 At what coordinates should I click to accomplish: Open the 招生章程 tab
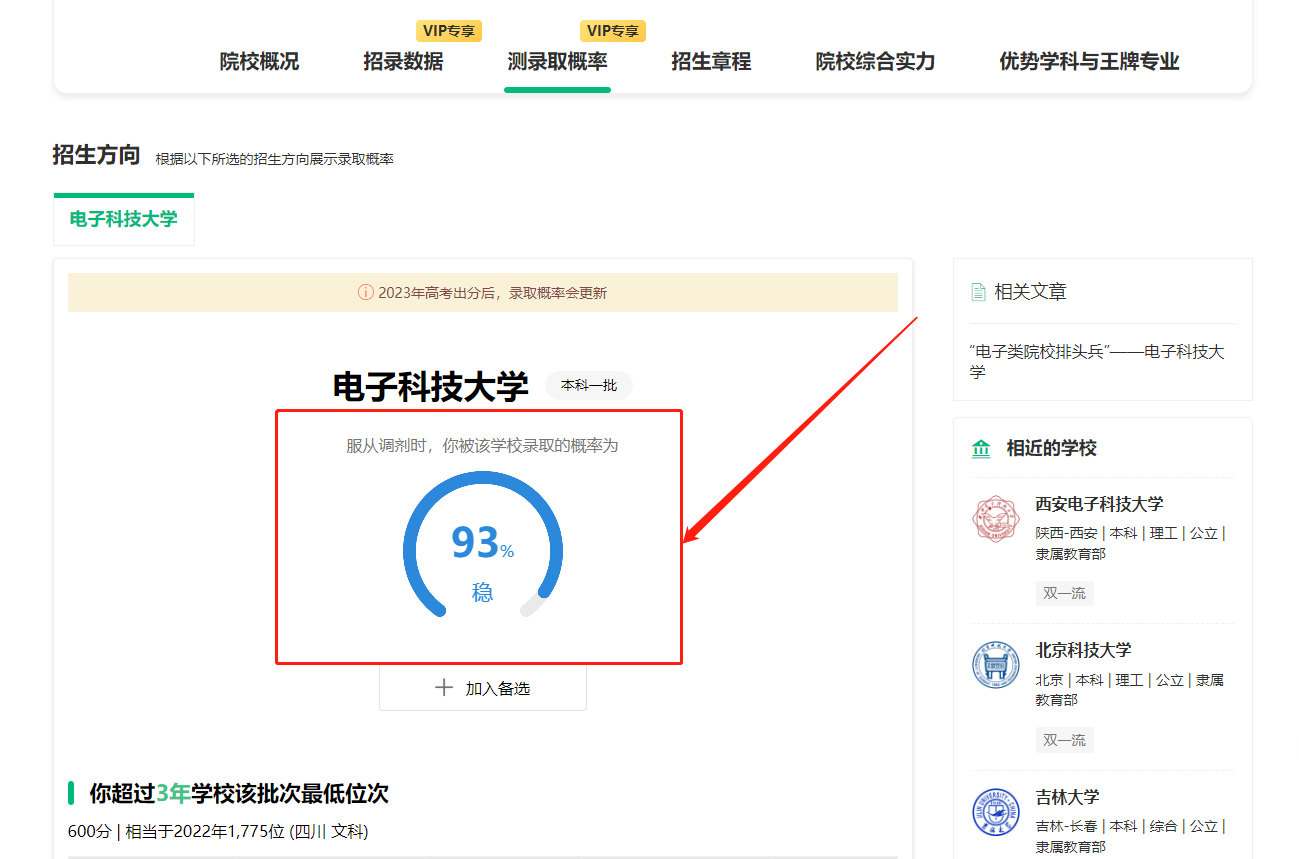[x=711, y=62]
